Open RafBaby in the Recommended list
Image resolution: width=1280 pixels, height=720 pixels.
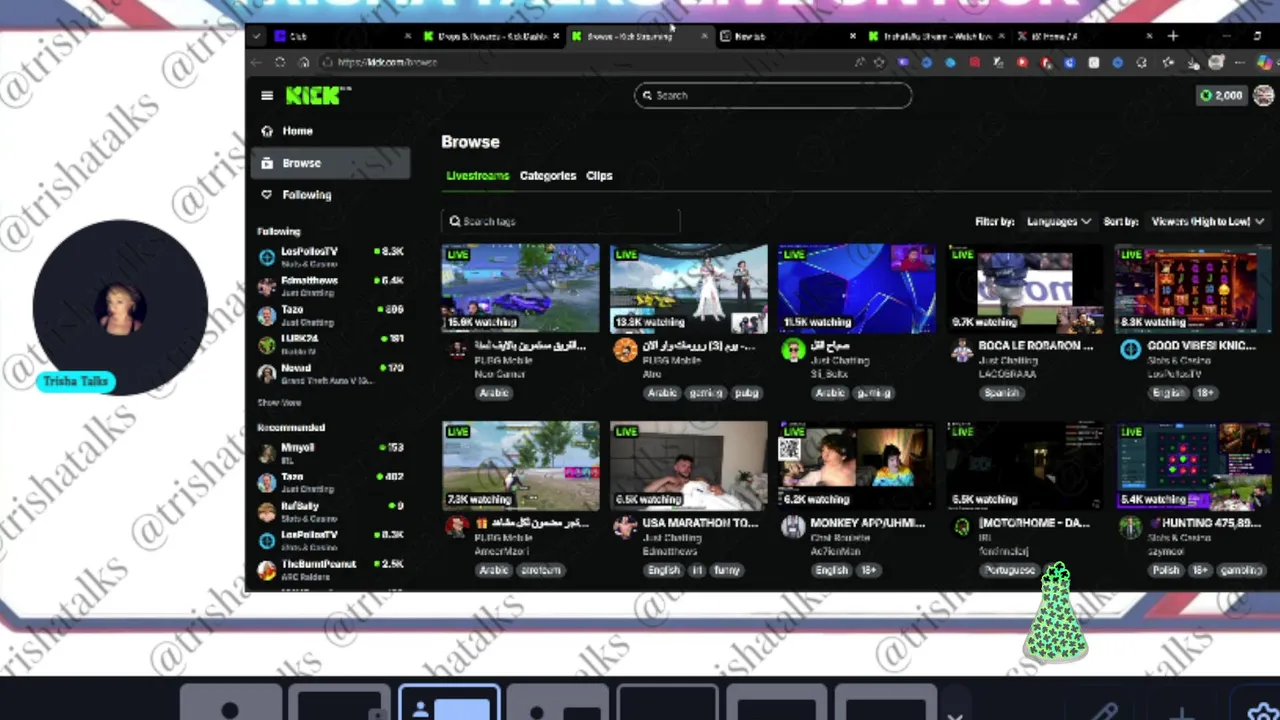click(x=330, y=511)
